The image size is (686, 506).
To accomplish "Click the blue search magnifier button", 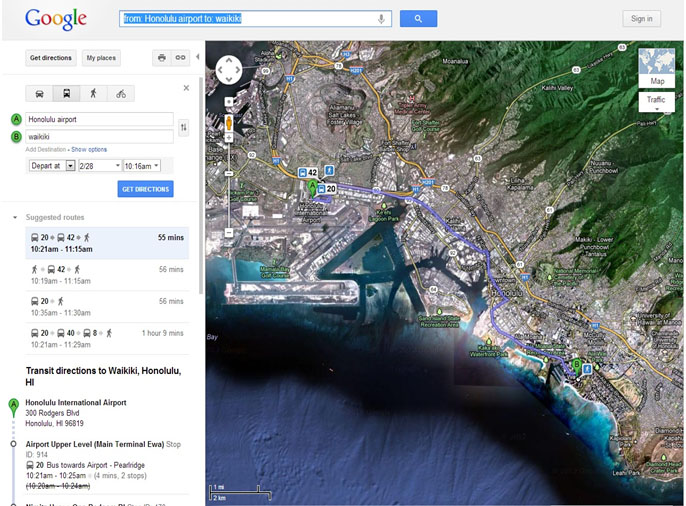I will pyautogui.click(x=418, y=19).
